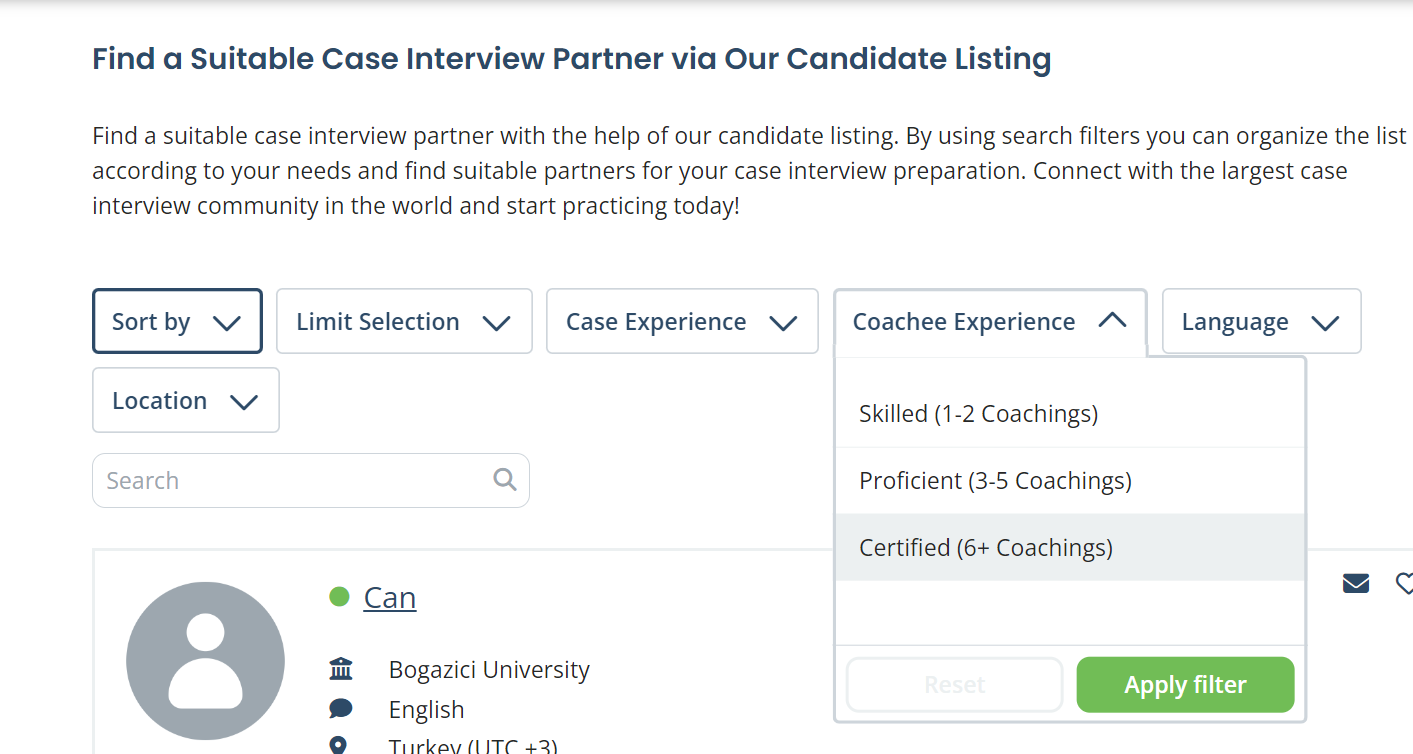Click the green Apply filter button

pos(1185,685)
